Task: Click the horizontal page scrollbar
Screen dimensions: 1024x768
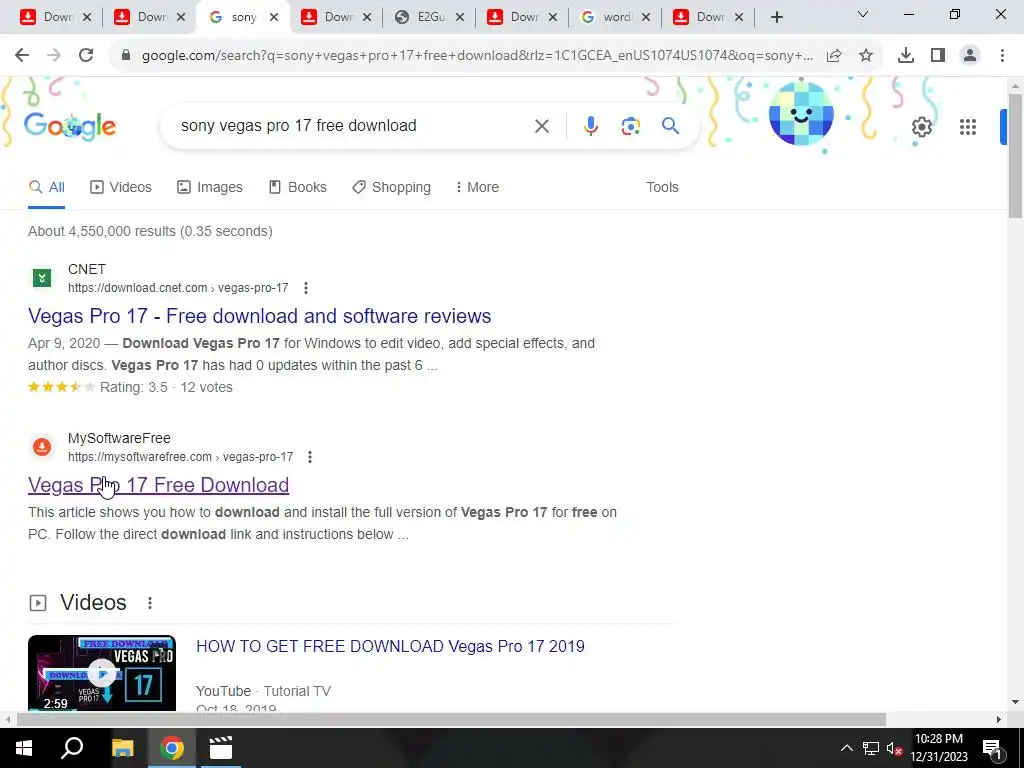Action: (x=451, y=719)
